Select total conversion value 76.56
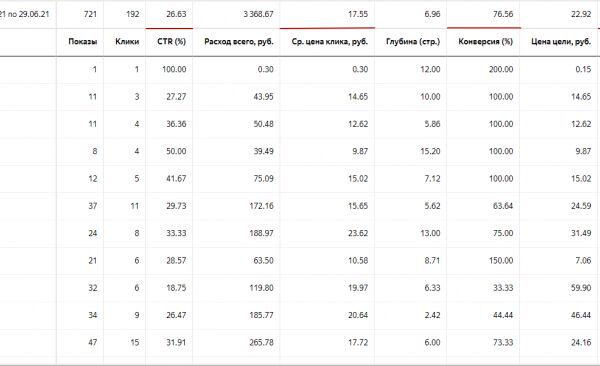 point(503,14)
